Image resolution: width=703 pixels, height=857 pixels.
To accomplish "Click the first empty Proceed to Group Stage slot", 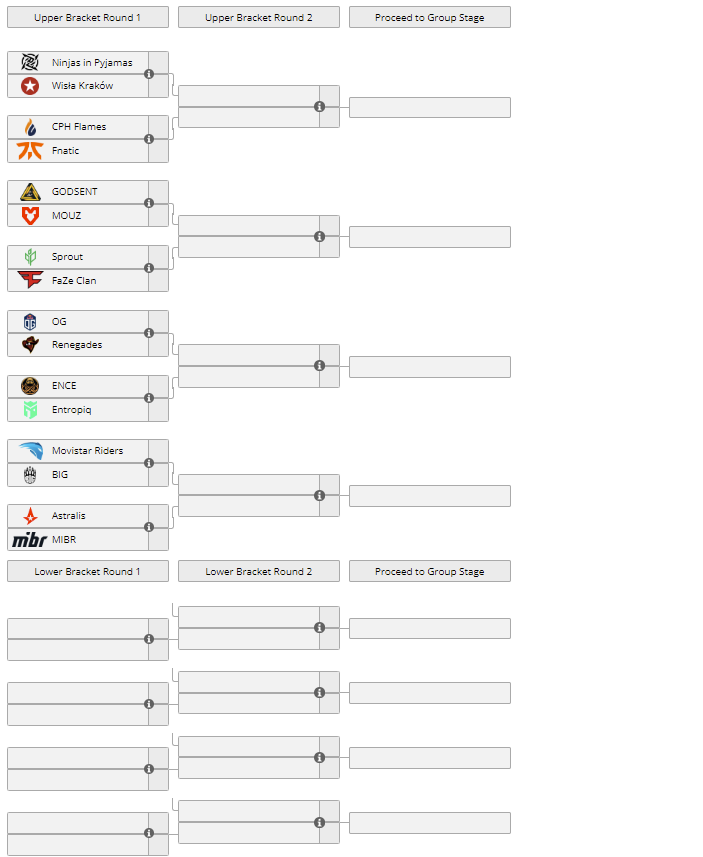I will pos(430,108).
